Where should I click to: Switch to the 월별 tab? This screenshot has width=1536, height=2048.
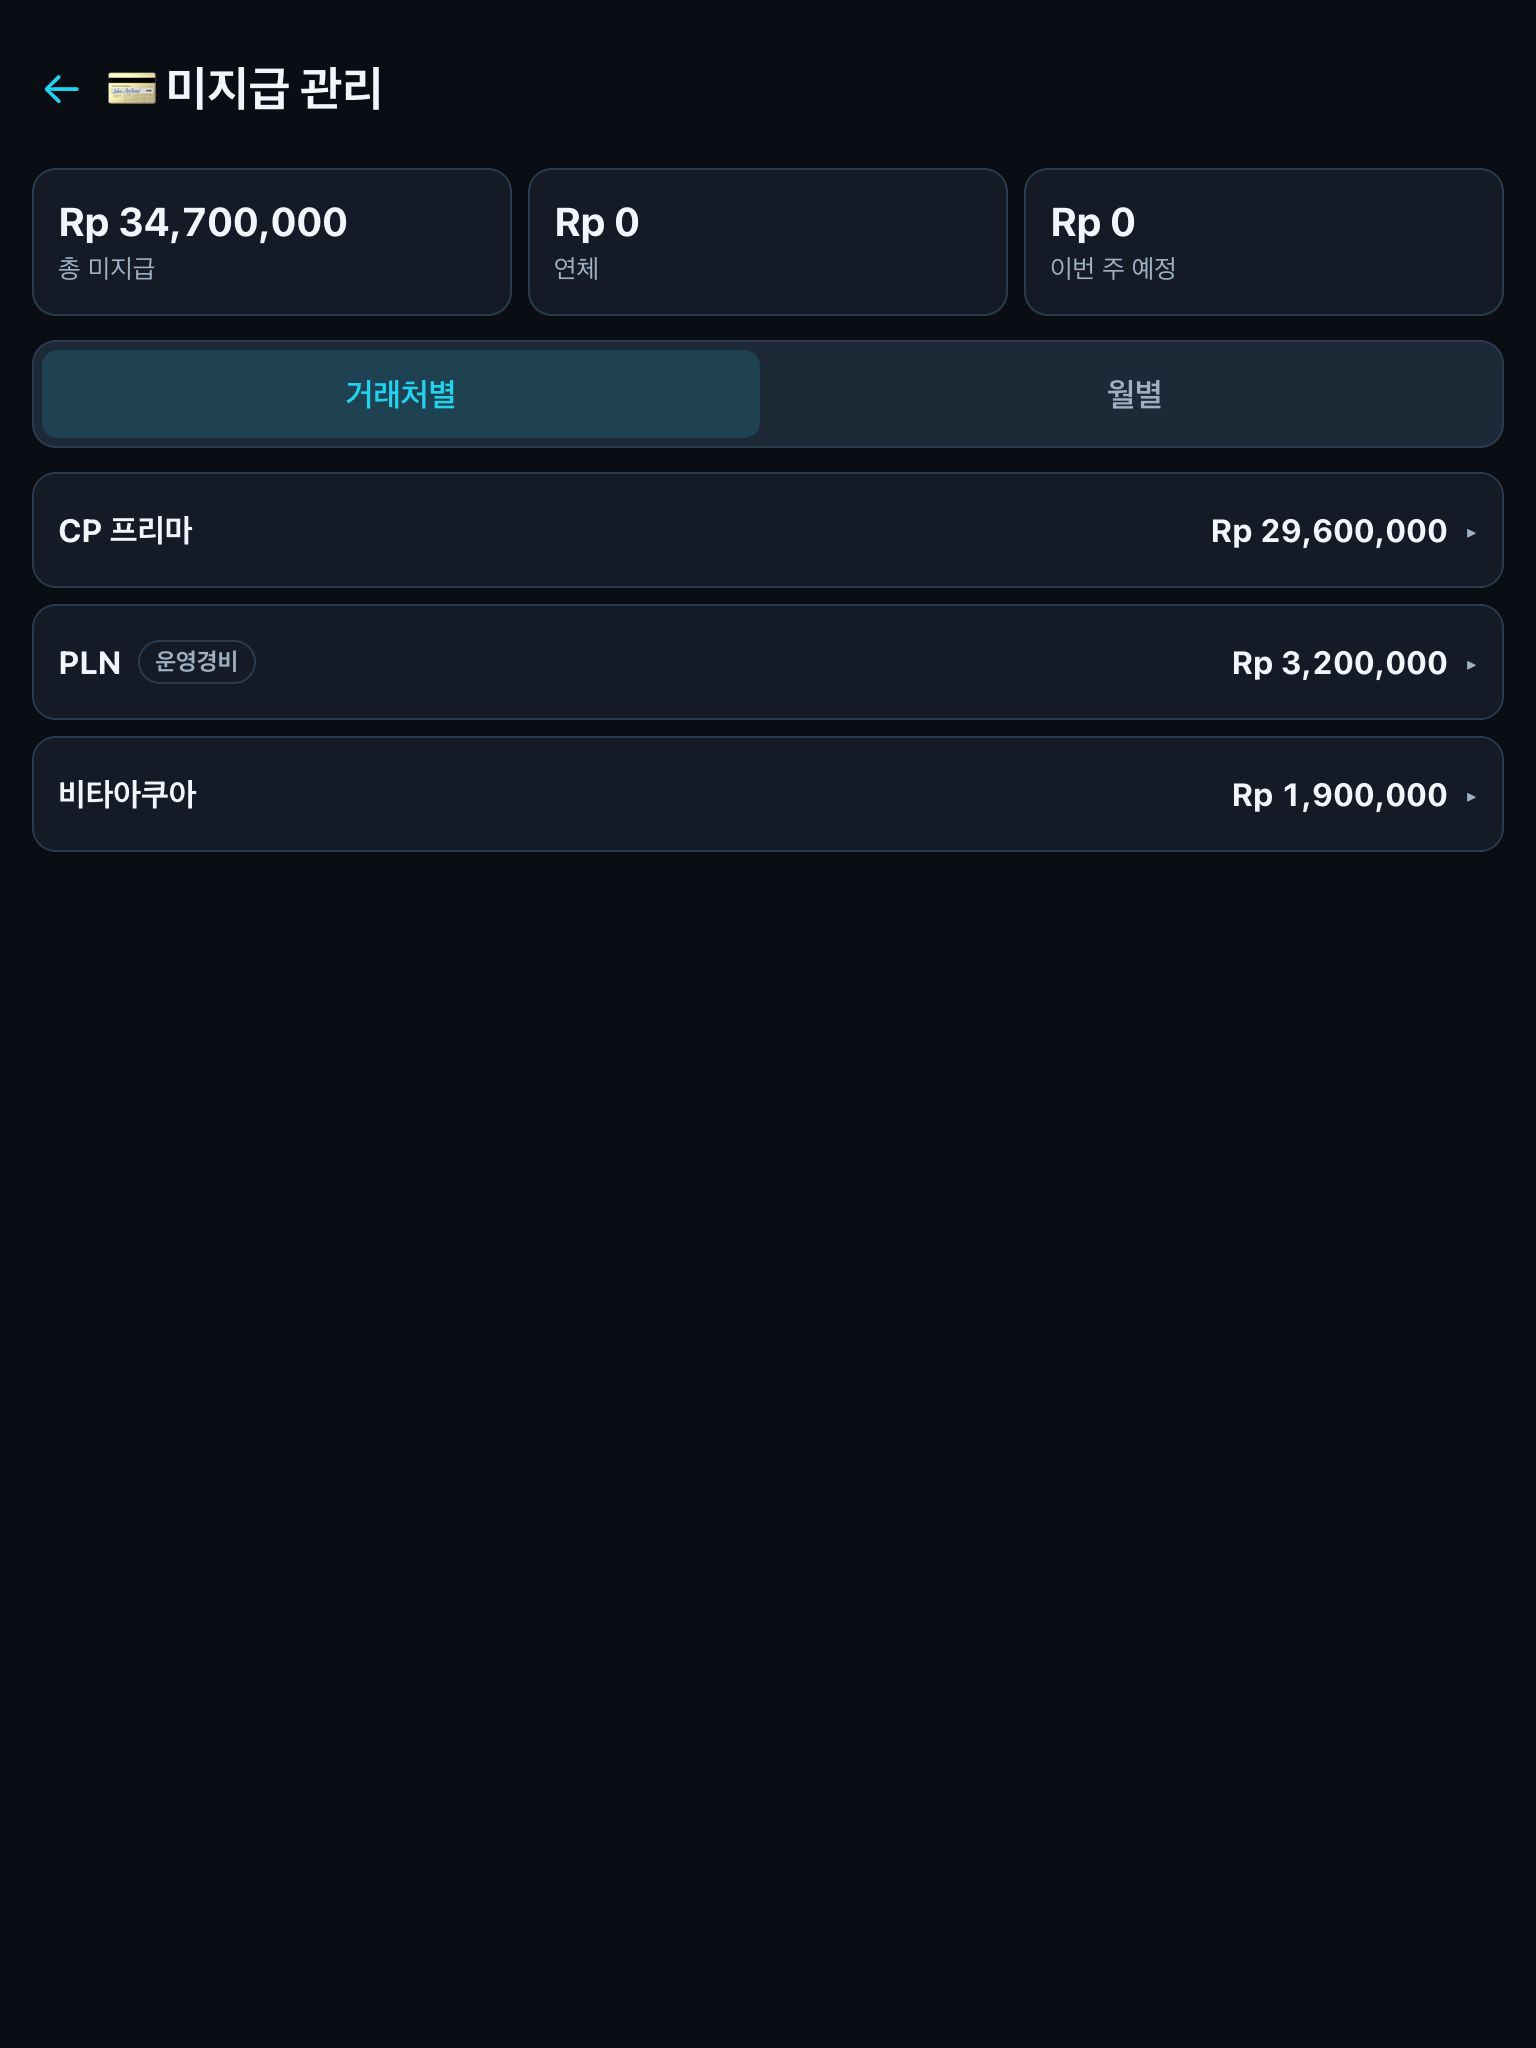pos(1135,394)
